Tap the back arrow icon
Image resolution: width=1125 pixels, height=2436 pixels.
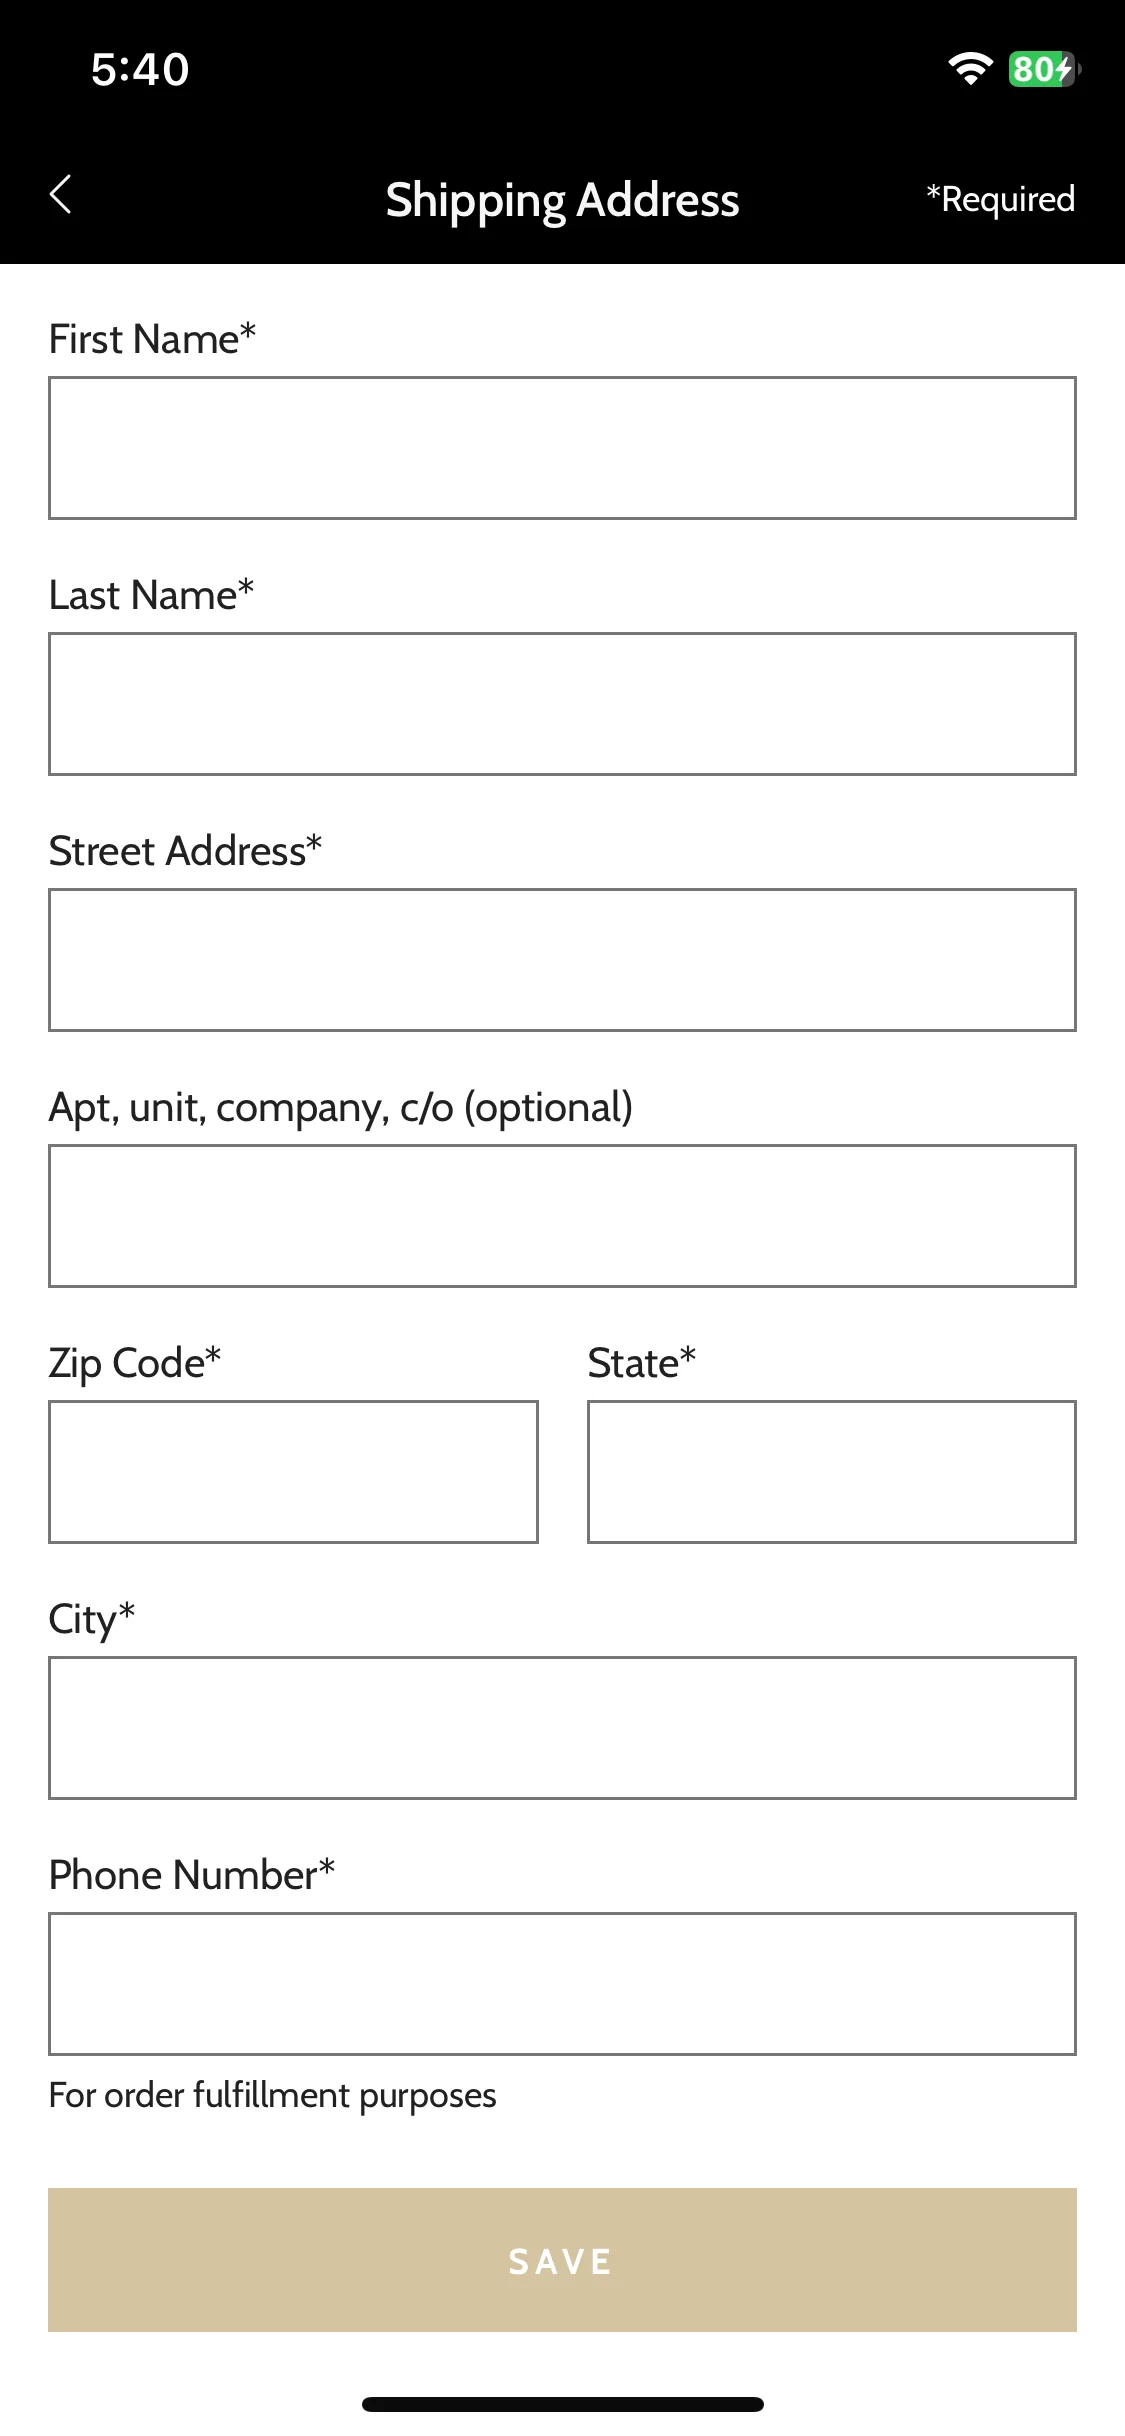pyautogui.click(x=60, y=194)
